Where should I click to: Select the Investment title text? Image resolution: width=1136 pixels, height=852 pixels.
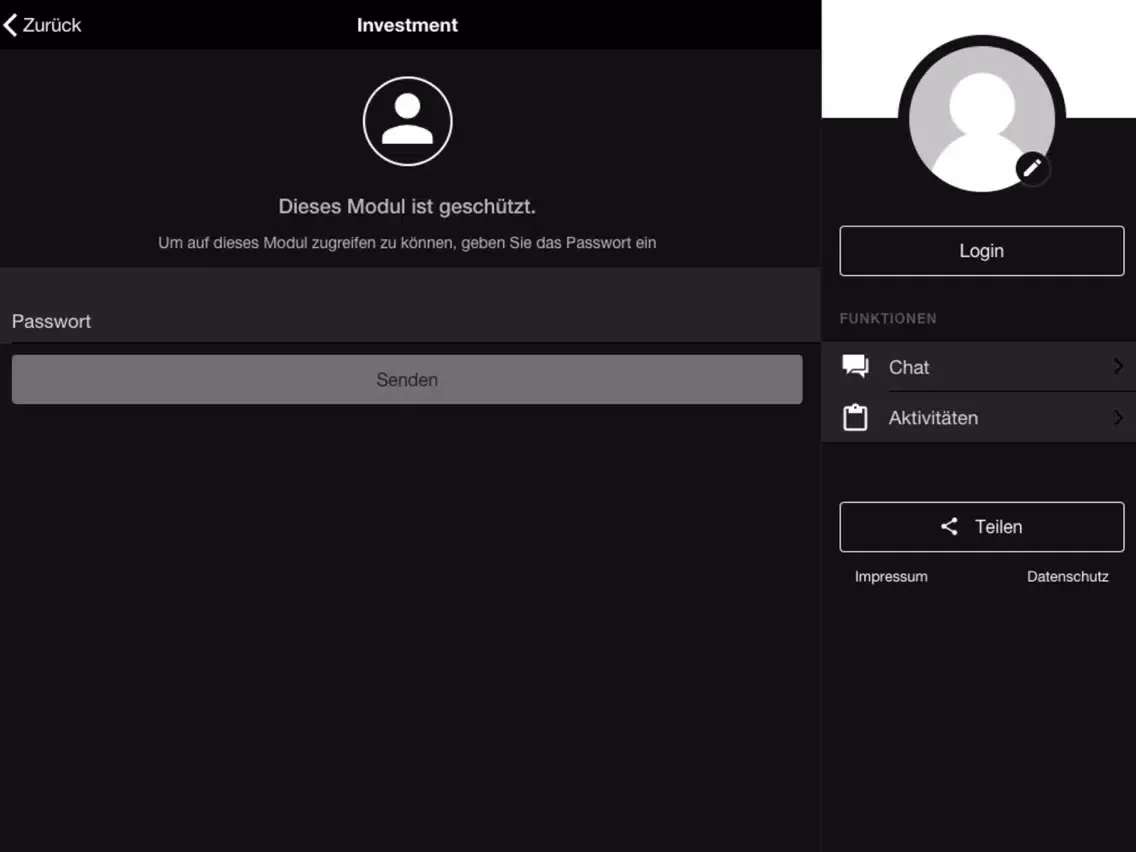pyautogui.click(x=407, y=25)
